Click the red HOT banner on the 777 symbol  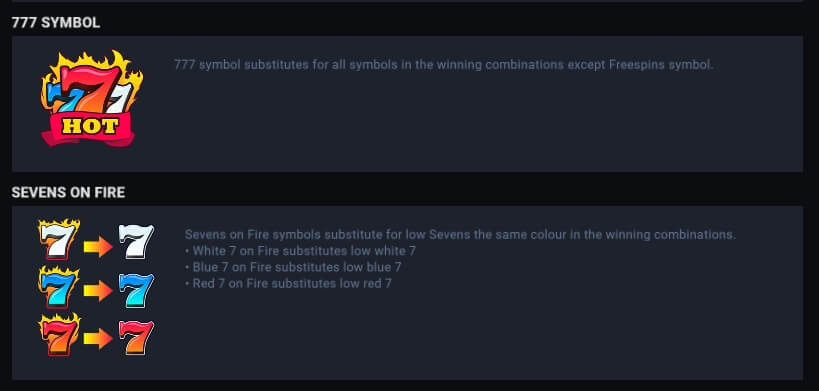coord(88,127)
